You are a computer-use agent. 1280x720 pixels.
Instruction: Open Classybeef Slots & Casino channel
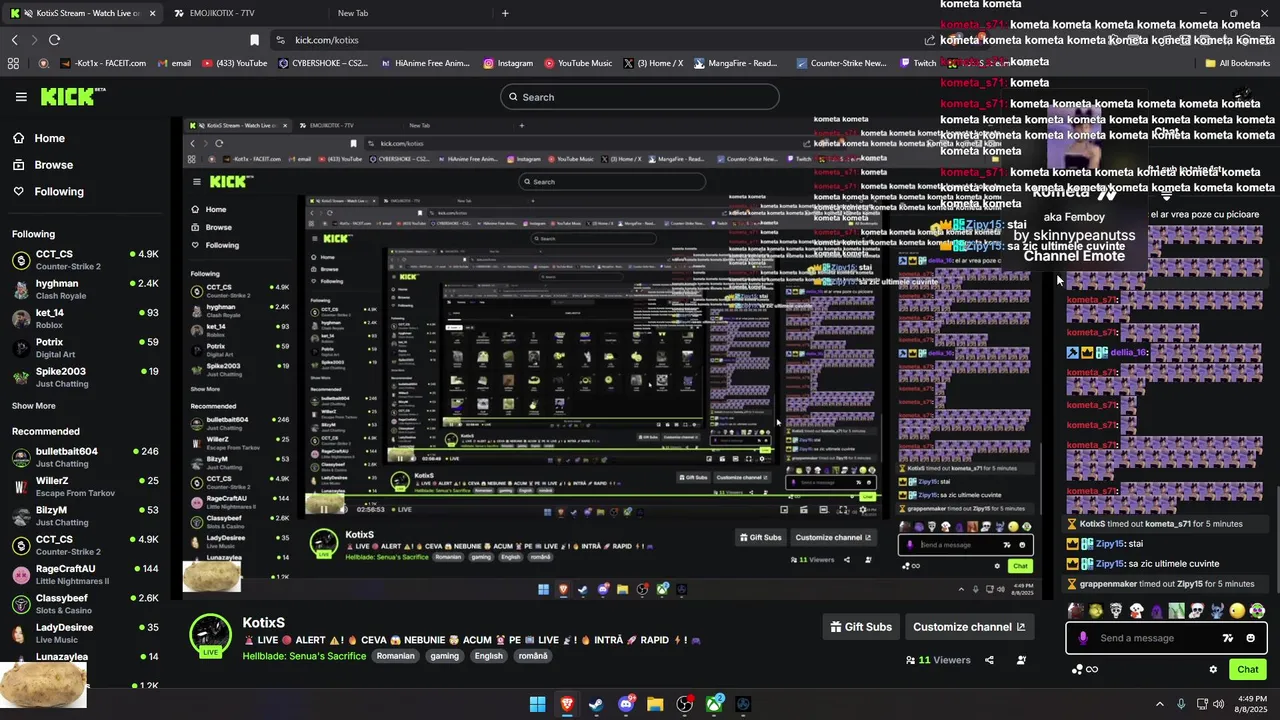(85, 604)
